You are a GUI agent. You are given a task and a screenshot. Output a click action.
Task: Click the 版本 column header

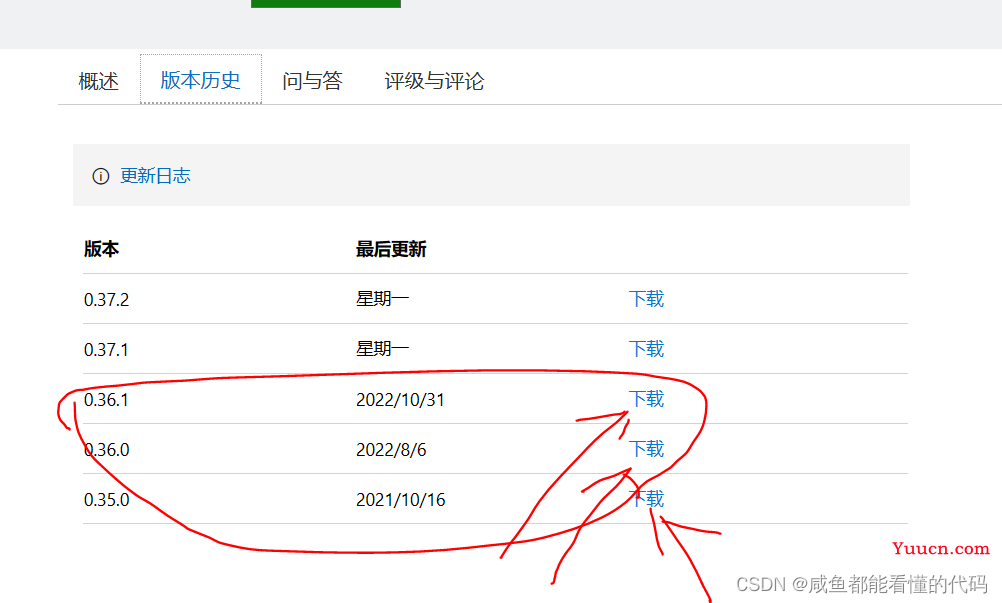coord(102,249)
